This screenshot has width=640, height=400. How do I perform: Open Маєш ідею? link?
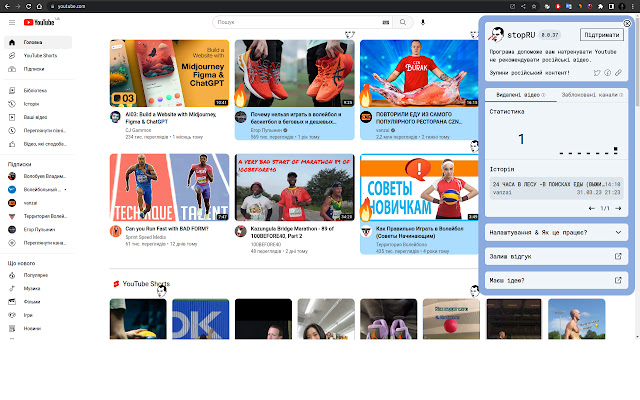pos(556,280)
